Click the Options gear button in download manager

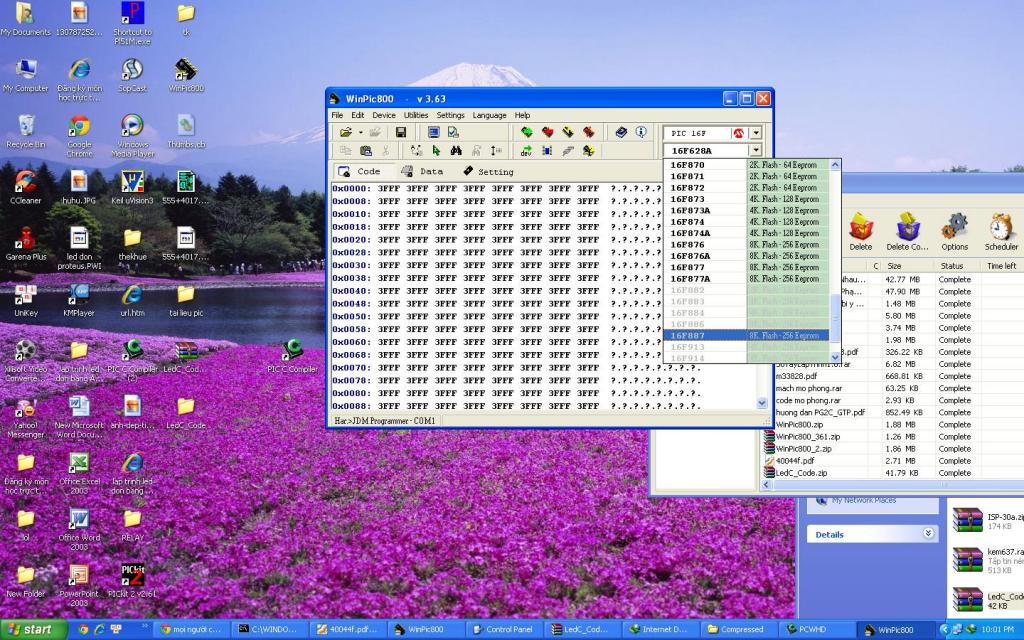954,232
